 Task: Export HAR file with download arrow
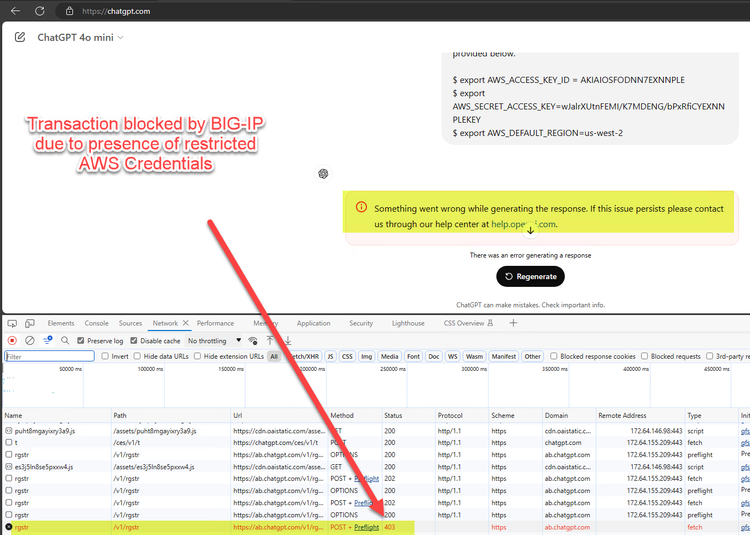click(288, 340)
